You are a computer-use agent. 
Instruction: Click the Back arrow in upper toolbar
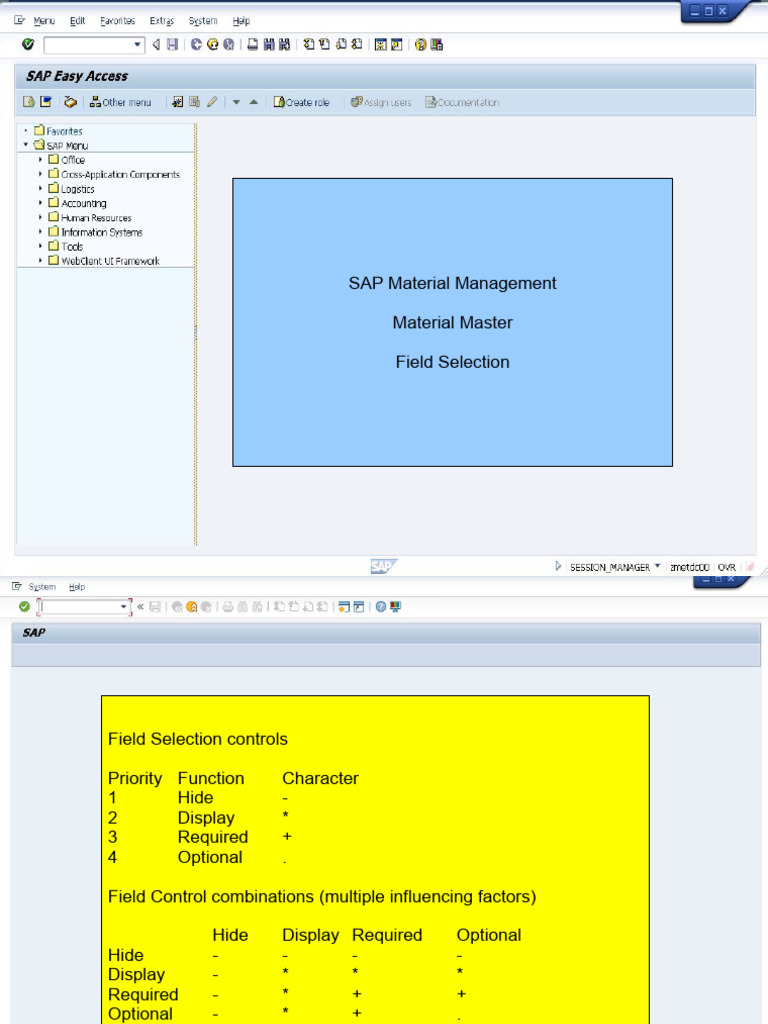(156, 44)
